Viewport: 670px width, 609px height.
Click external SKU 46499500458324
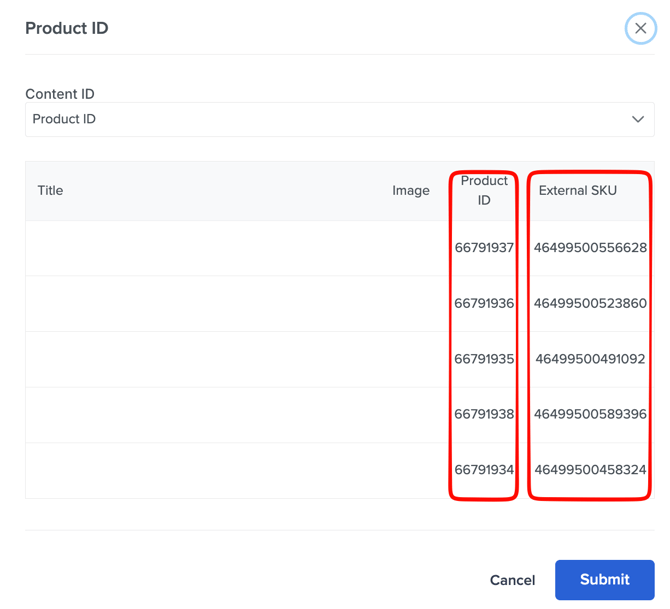pos(590,470)
